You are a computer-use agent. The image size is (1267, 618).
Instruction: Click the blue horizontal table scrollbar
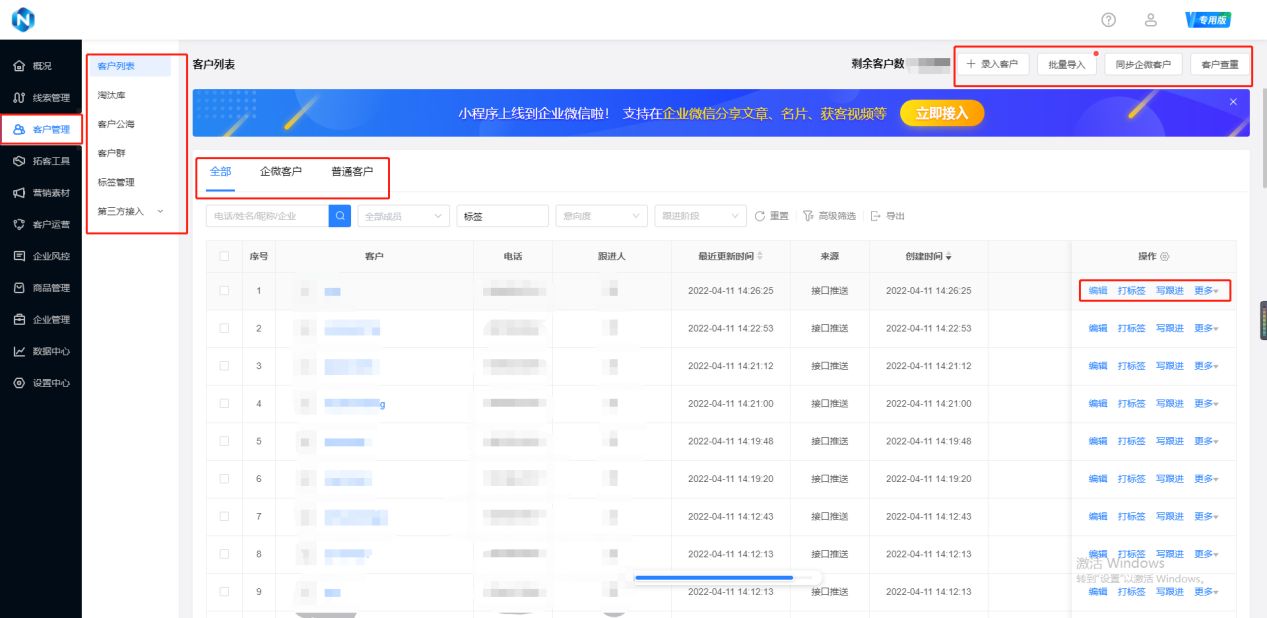pos(715,577)
